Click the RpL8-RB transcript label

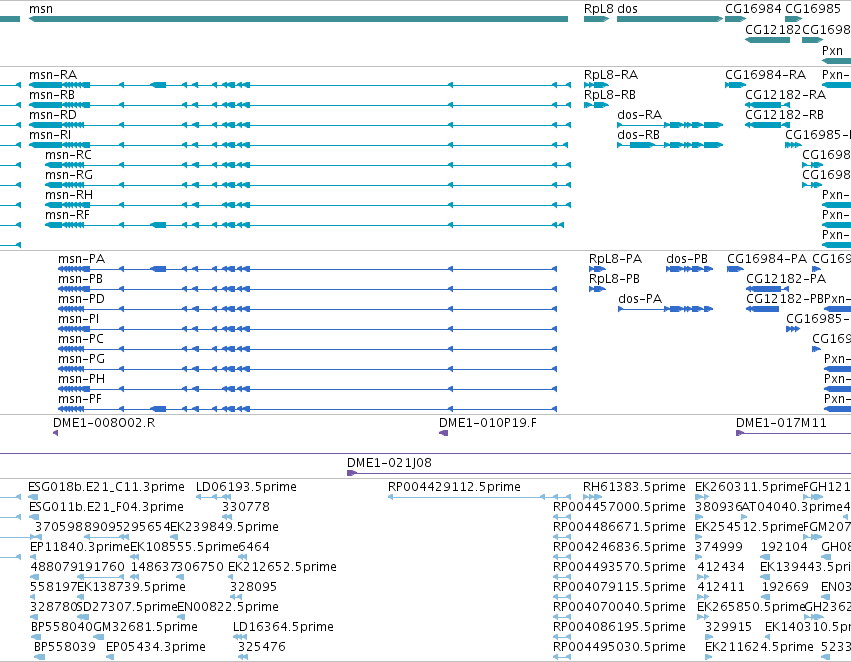click(x=610, y=94)
